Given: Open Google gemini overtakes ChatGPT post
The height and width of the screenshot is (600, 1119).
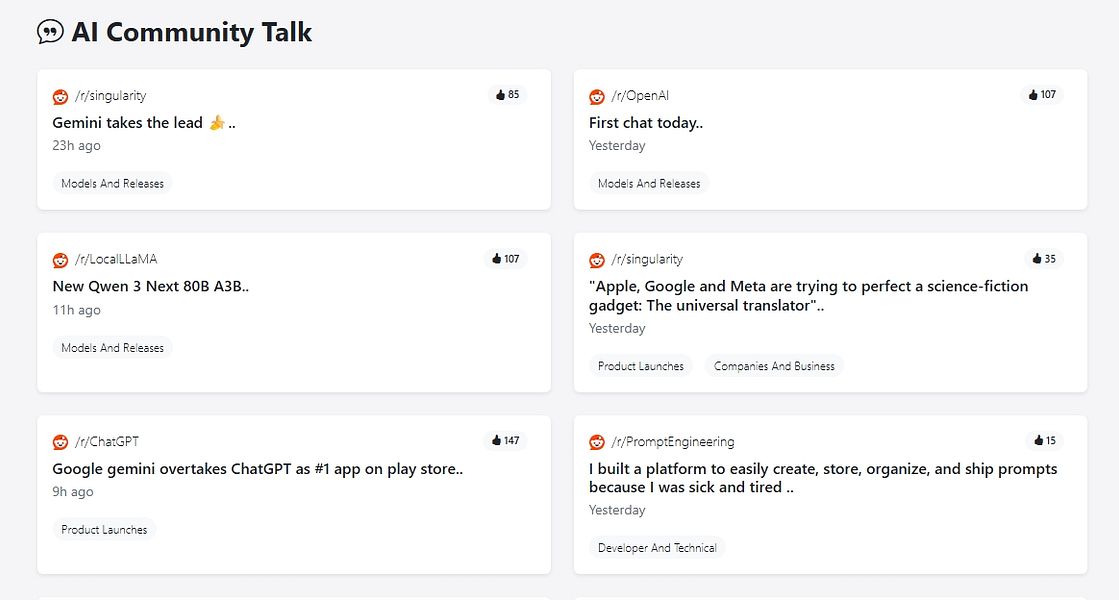Looking at the screenshot, I should [x=257, y=469].
